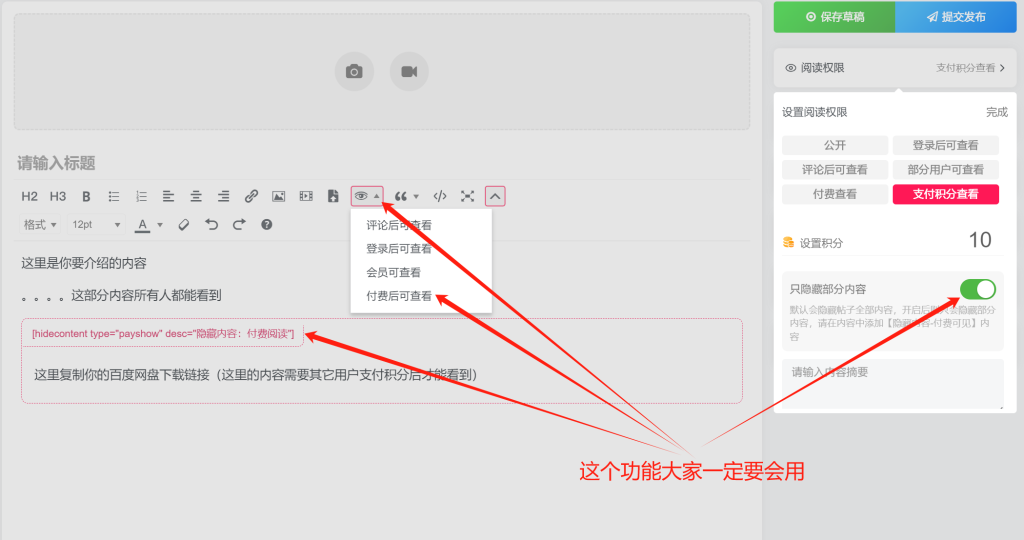Collapse the toolbar with the chevron button

coord(495,196)
